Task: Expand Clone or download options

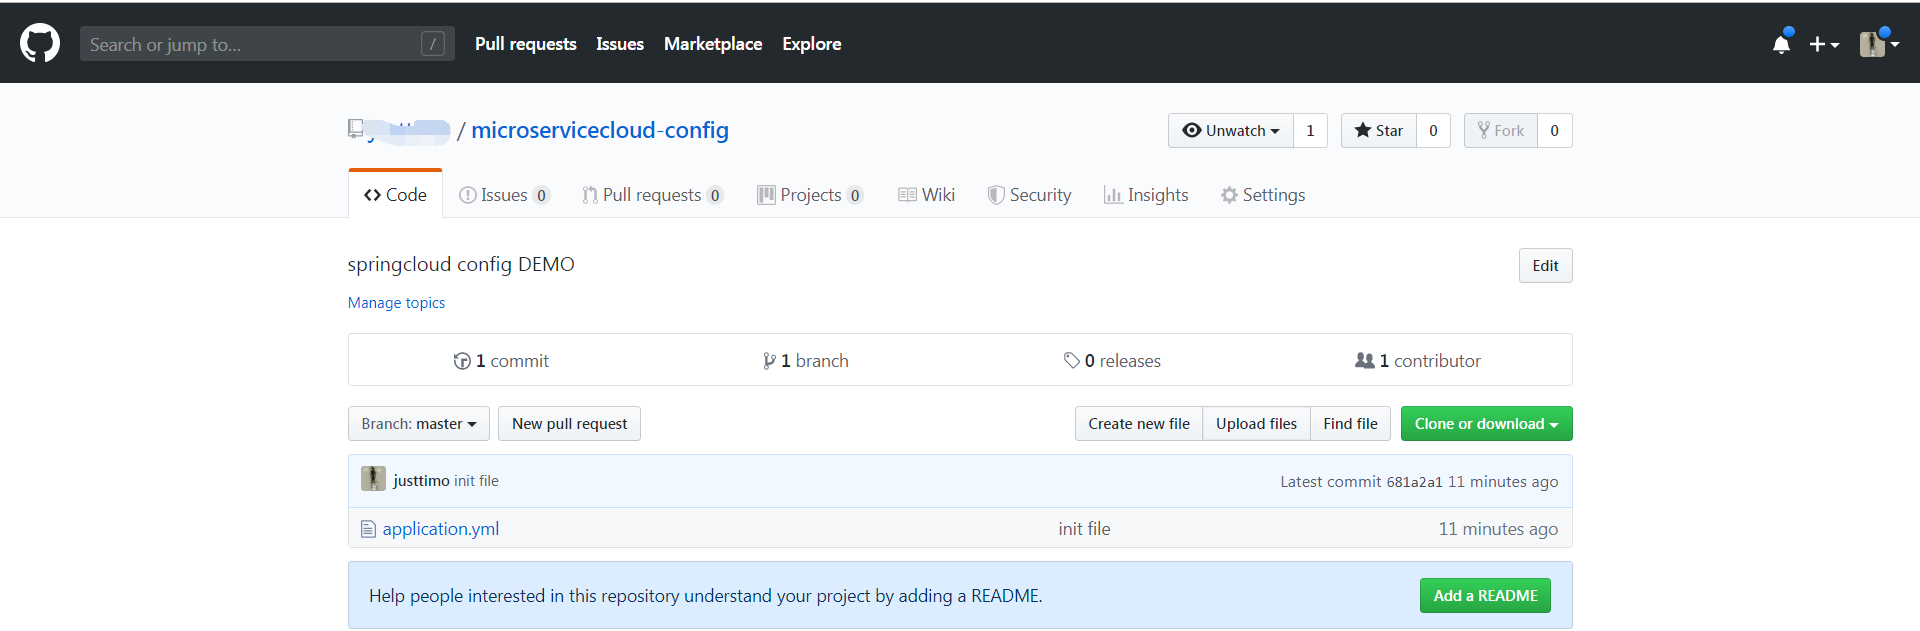Action: 1486,424
